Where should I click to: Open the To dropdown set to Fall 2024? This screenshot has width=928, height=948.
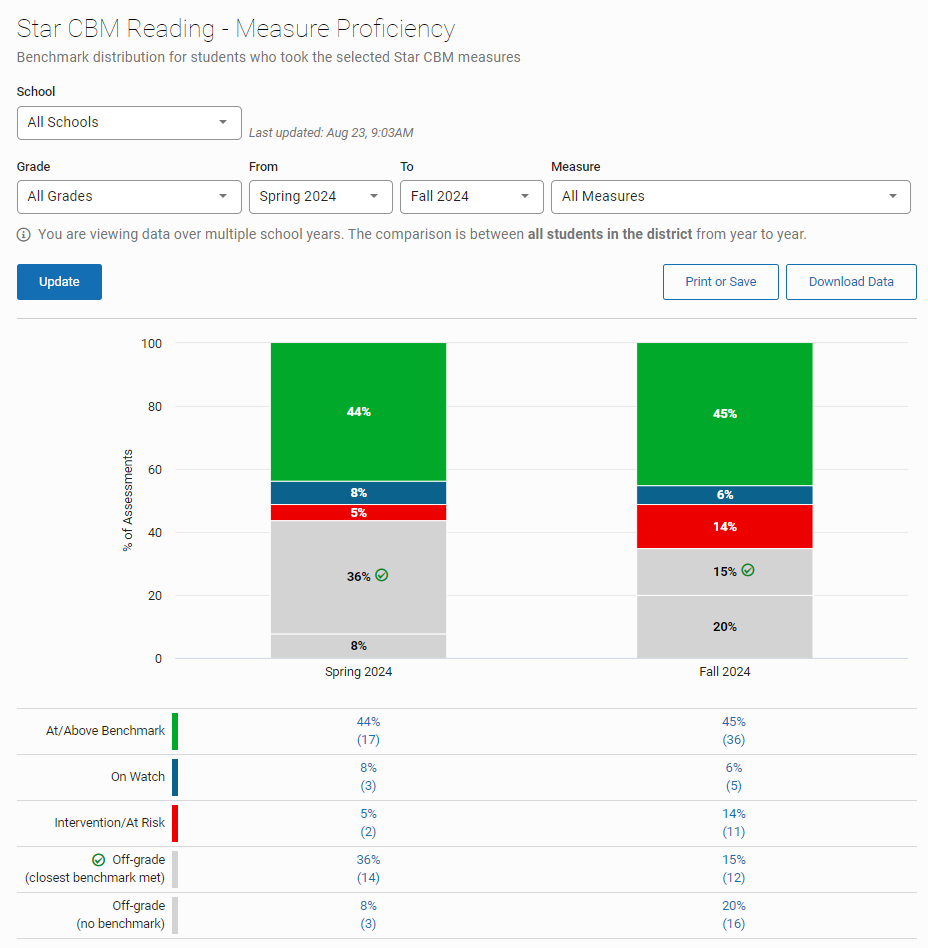coord(471,197)
